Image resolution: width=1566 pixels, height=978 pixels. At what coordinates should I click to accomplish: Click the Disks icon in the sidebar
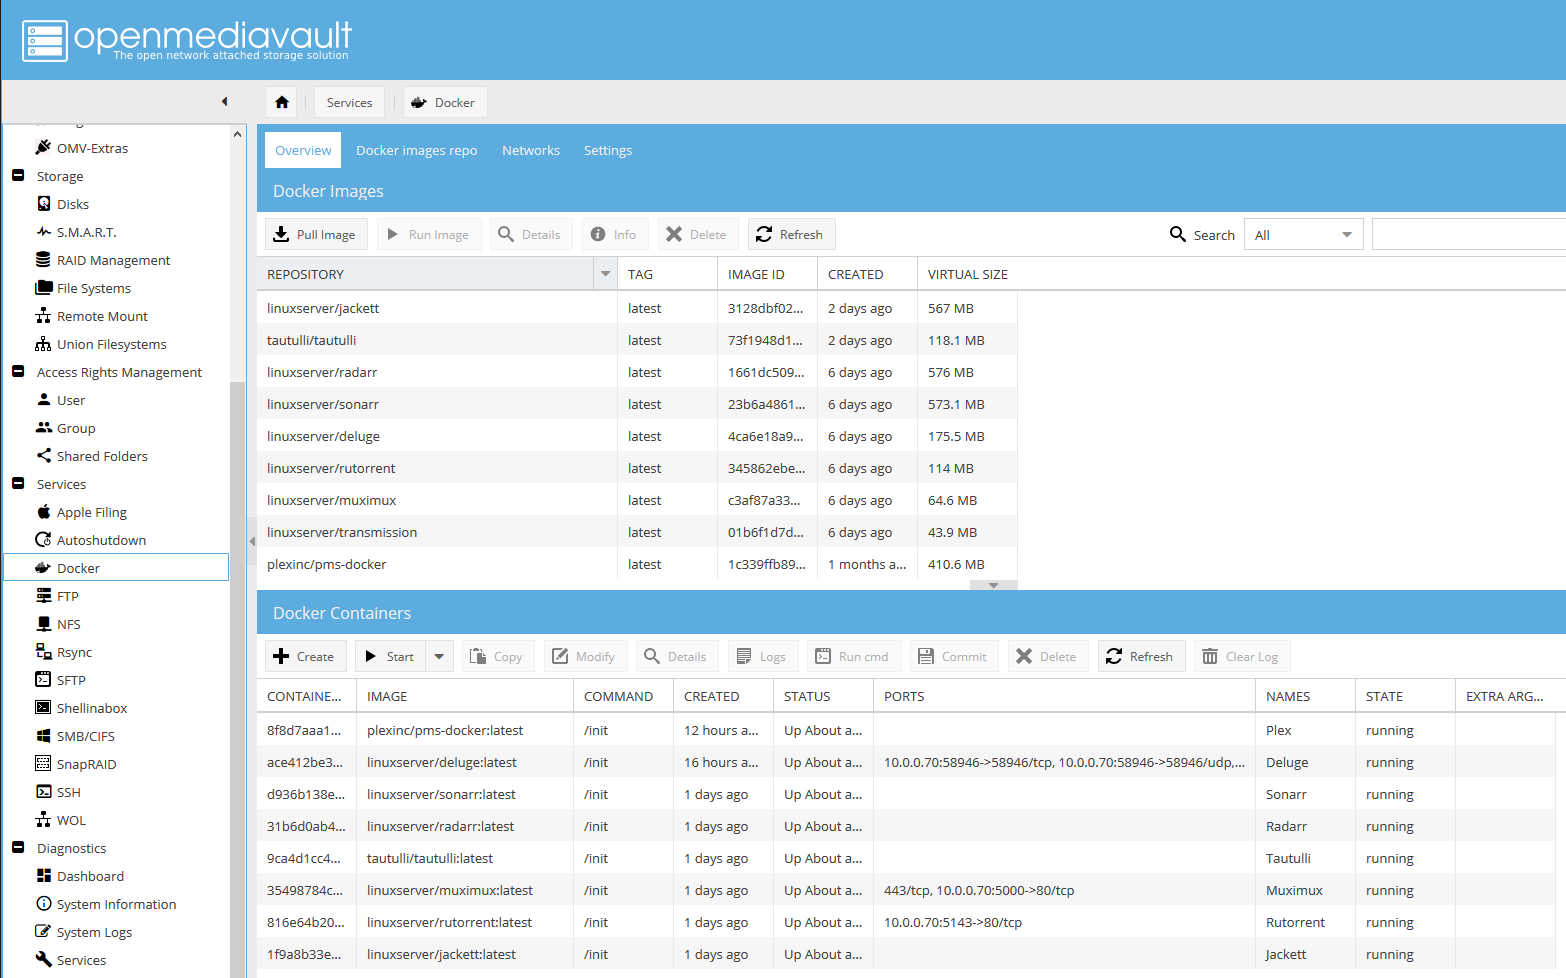point(43,203)
